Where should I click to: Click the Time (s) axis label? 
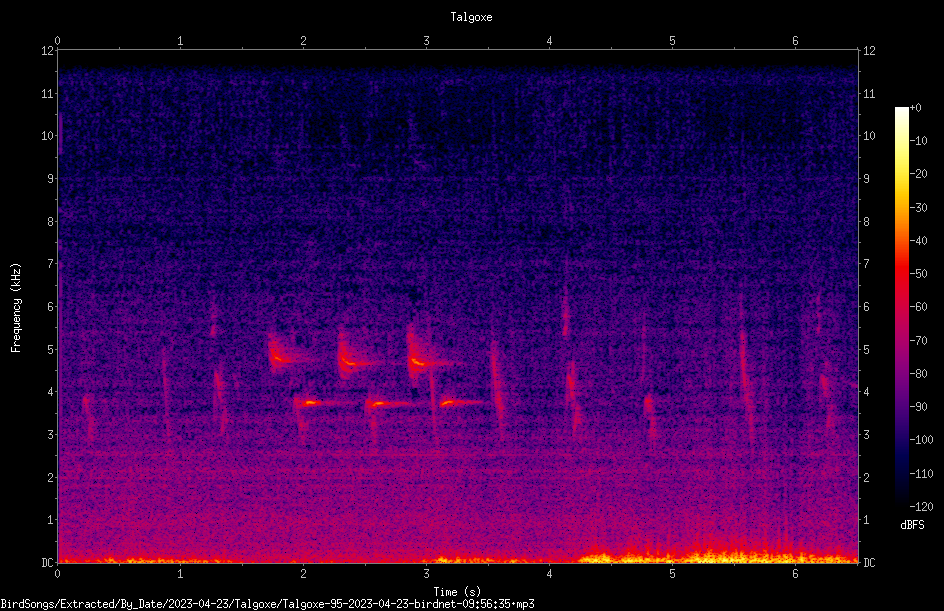(458, 592)
